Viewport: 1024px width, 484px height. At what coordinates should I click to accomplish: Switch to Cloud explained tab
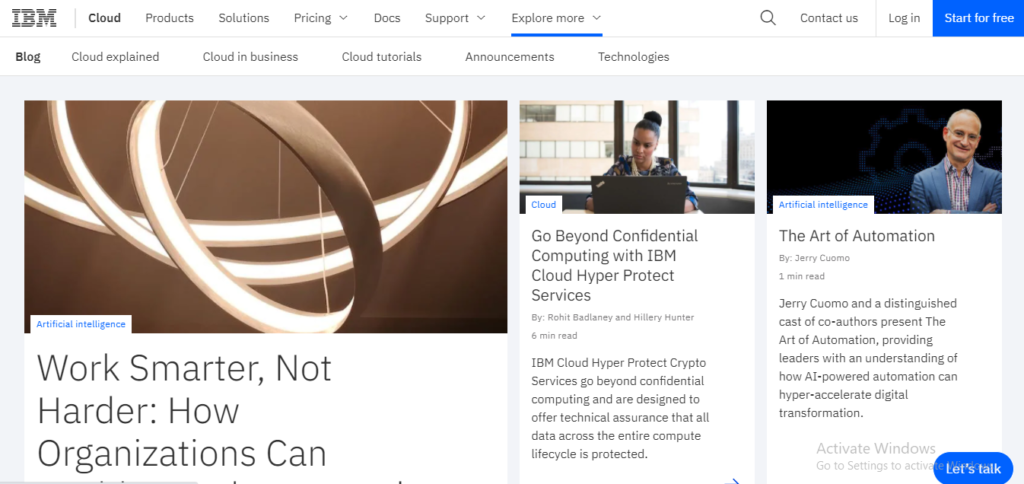pos(115,57)
